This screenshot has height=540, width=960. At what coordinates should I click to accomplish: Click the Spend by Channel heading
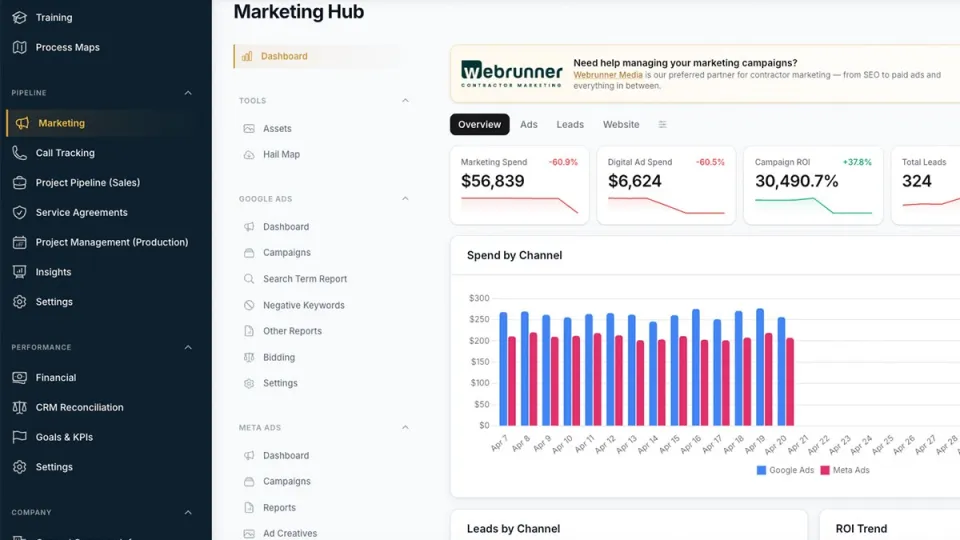tap(514, 255)
